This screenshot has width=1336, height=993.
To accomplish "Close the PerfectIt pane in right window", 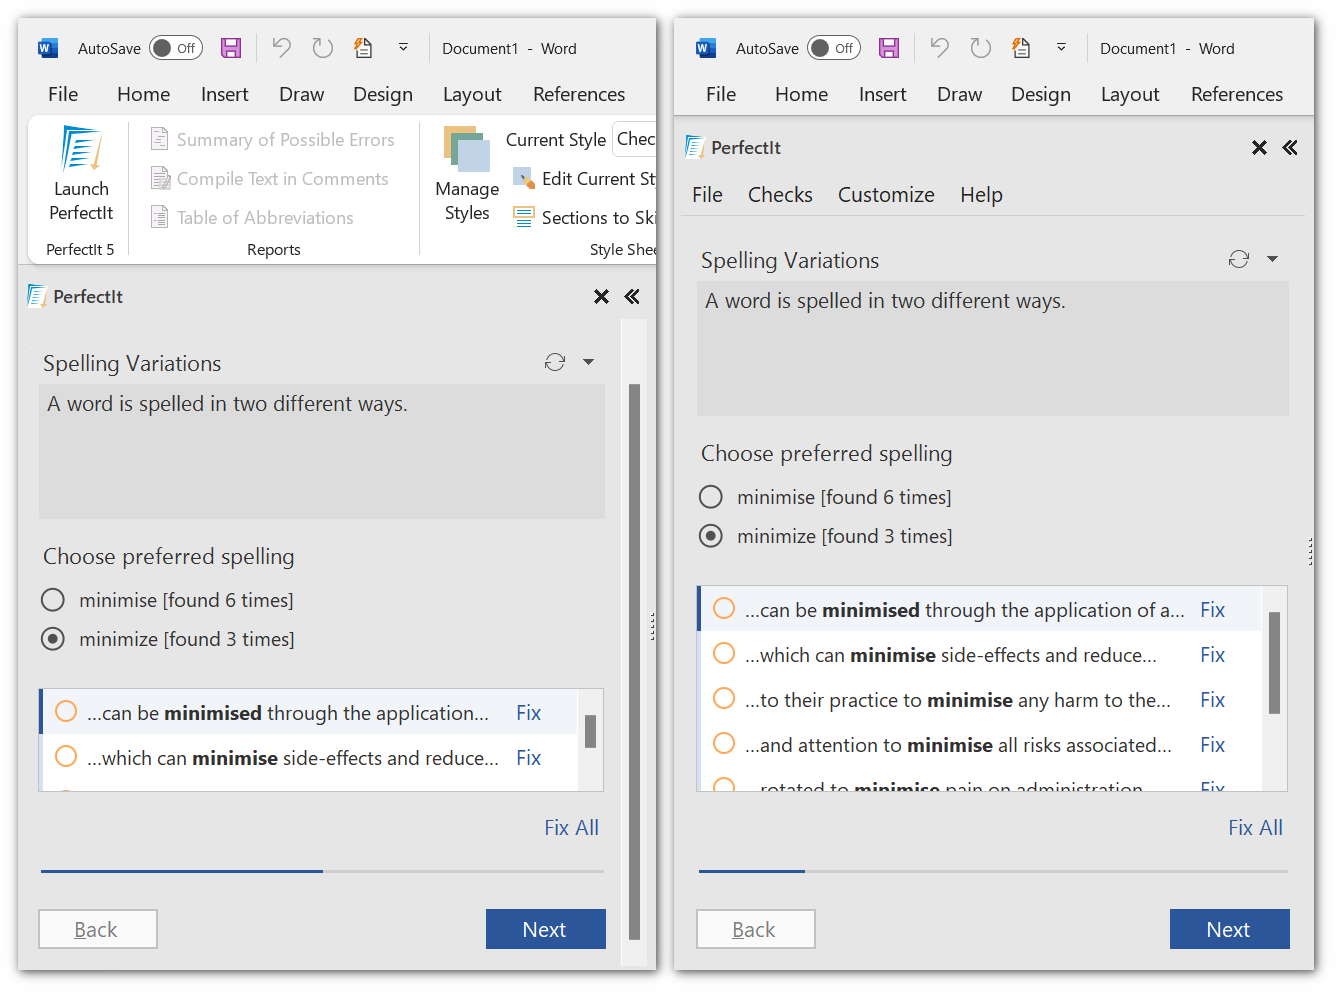I will click(1259, 148).
